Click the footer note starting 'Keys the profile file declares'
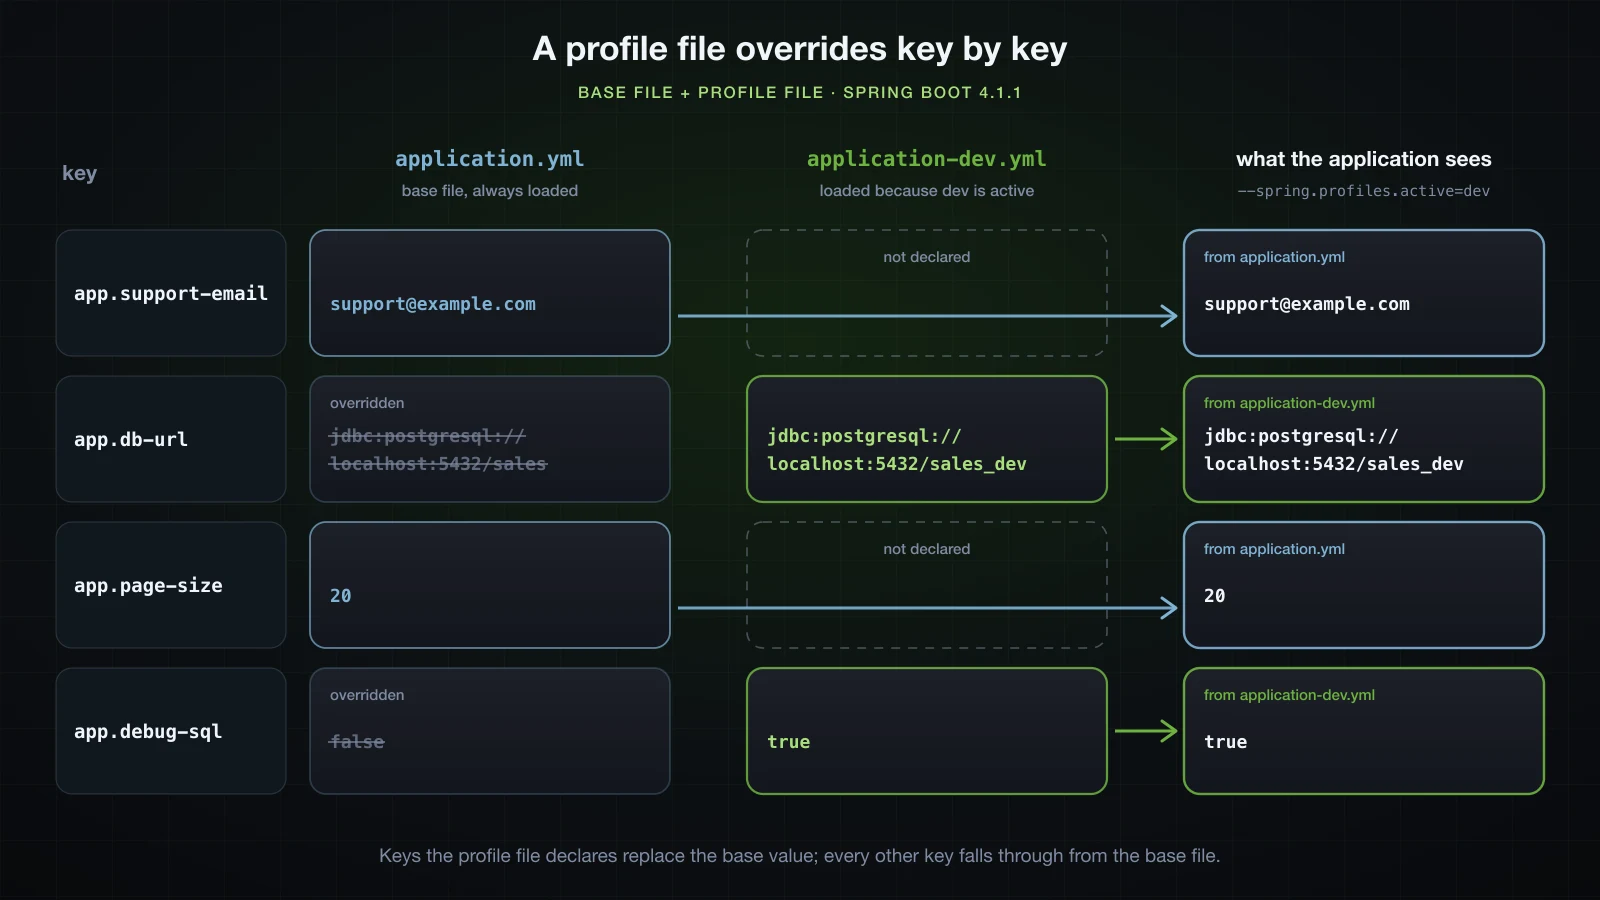 800,856
